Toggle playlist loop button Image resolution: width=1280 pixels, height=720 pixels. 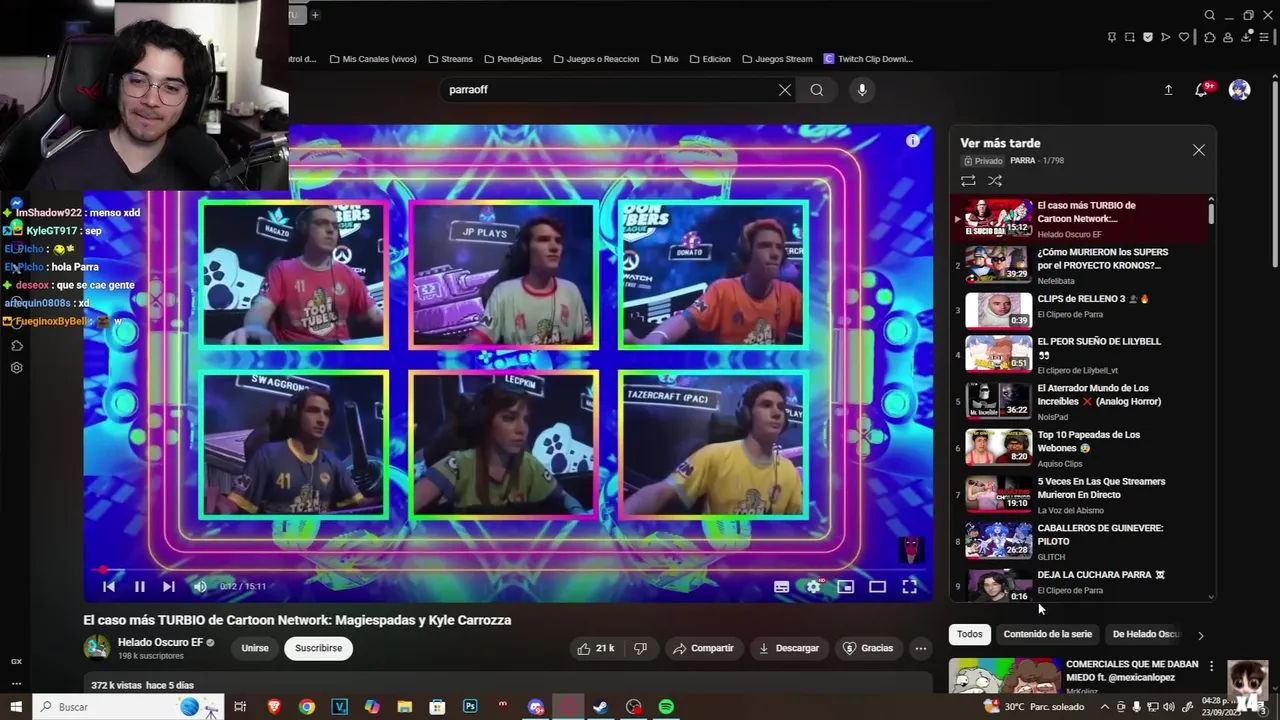click(x=968, y=181)
